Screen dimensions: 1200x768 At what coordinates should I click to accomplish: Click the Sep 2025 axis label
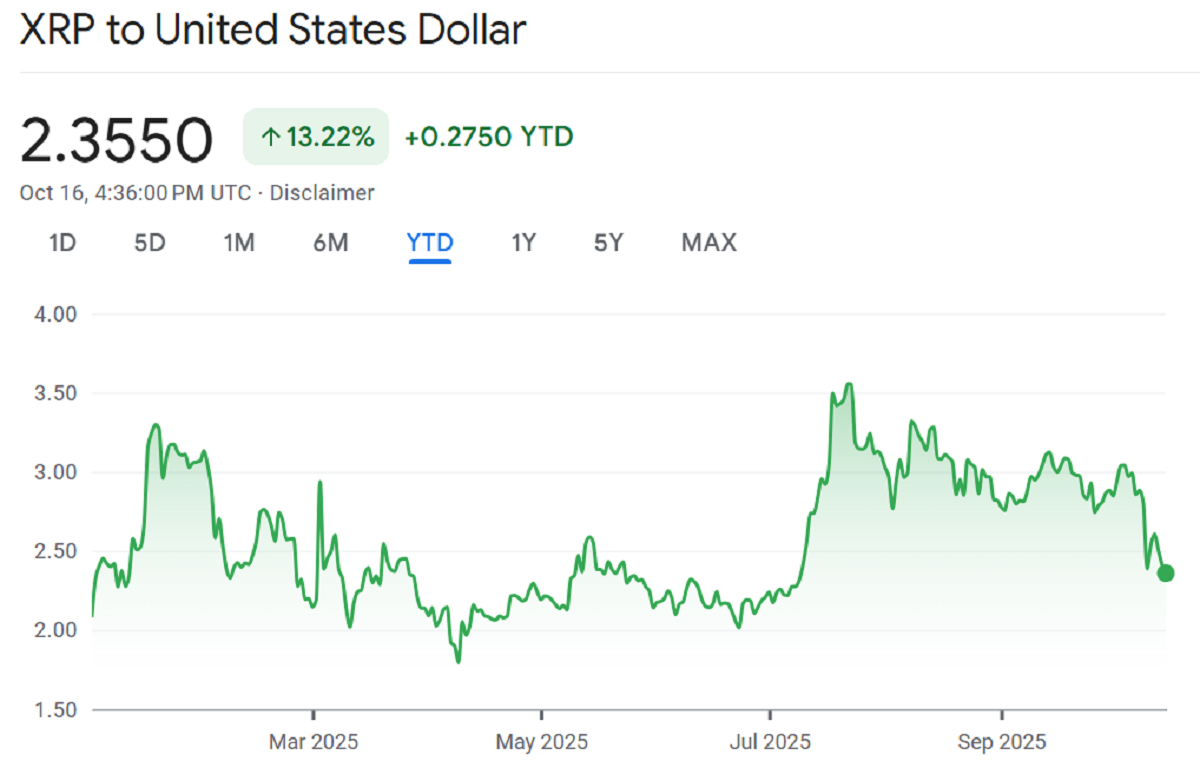(1001, 743)
